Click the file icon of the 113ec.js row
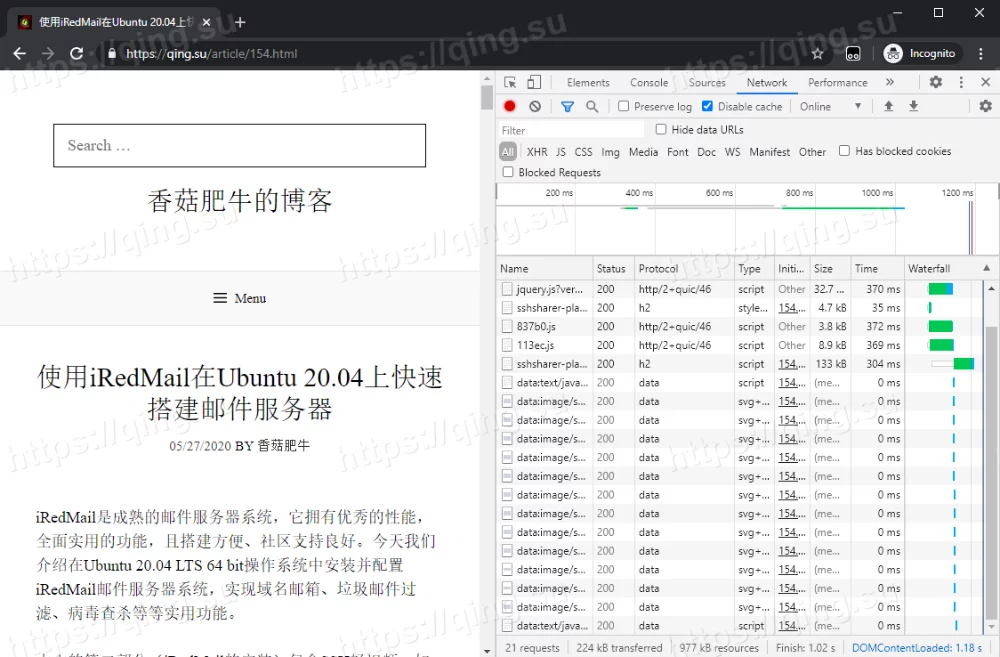The height and width of the screenshot is (657, 1000). click(x=507, y=345)
